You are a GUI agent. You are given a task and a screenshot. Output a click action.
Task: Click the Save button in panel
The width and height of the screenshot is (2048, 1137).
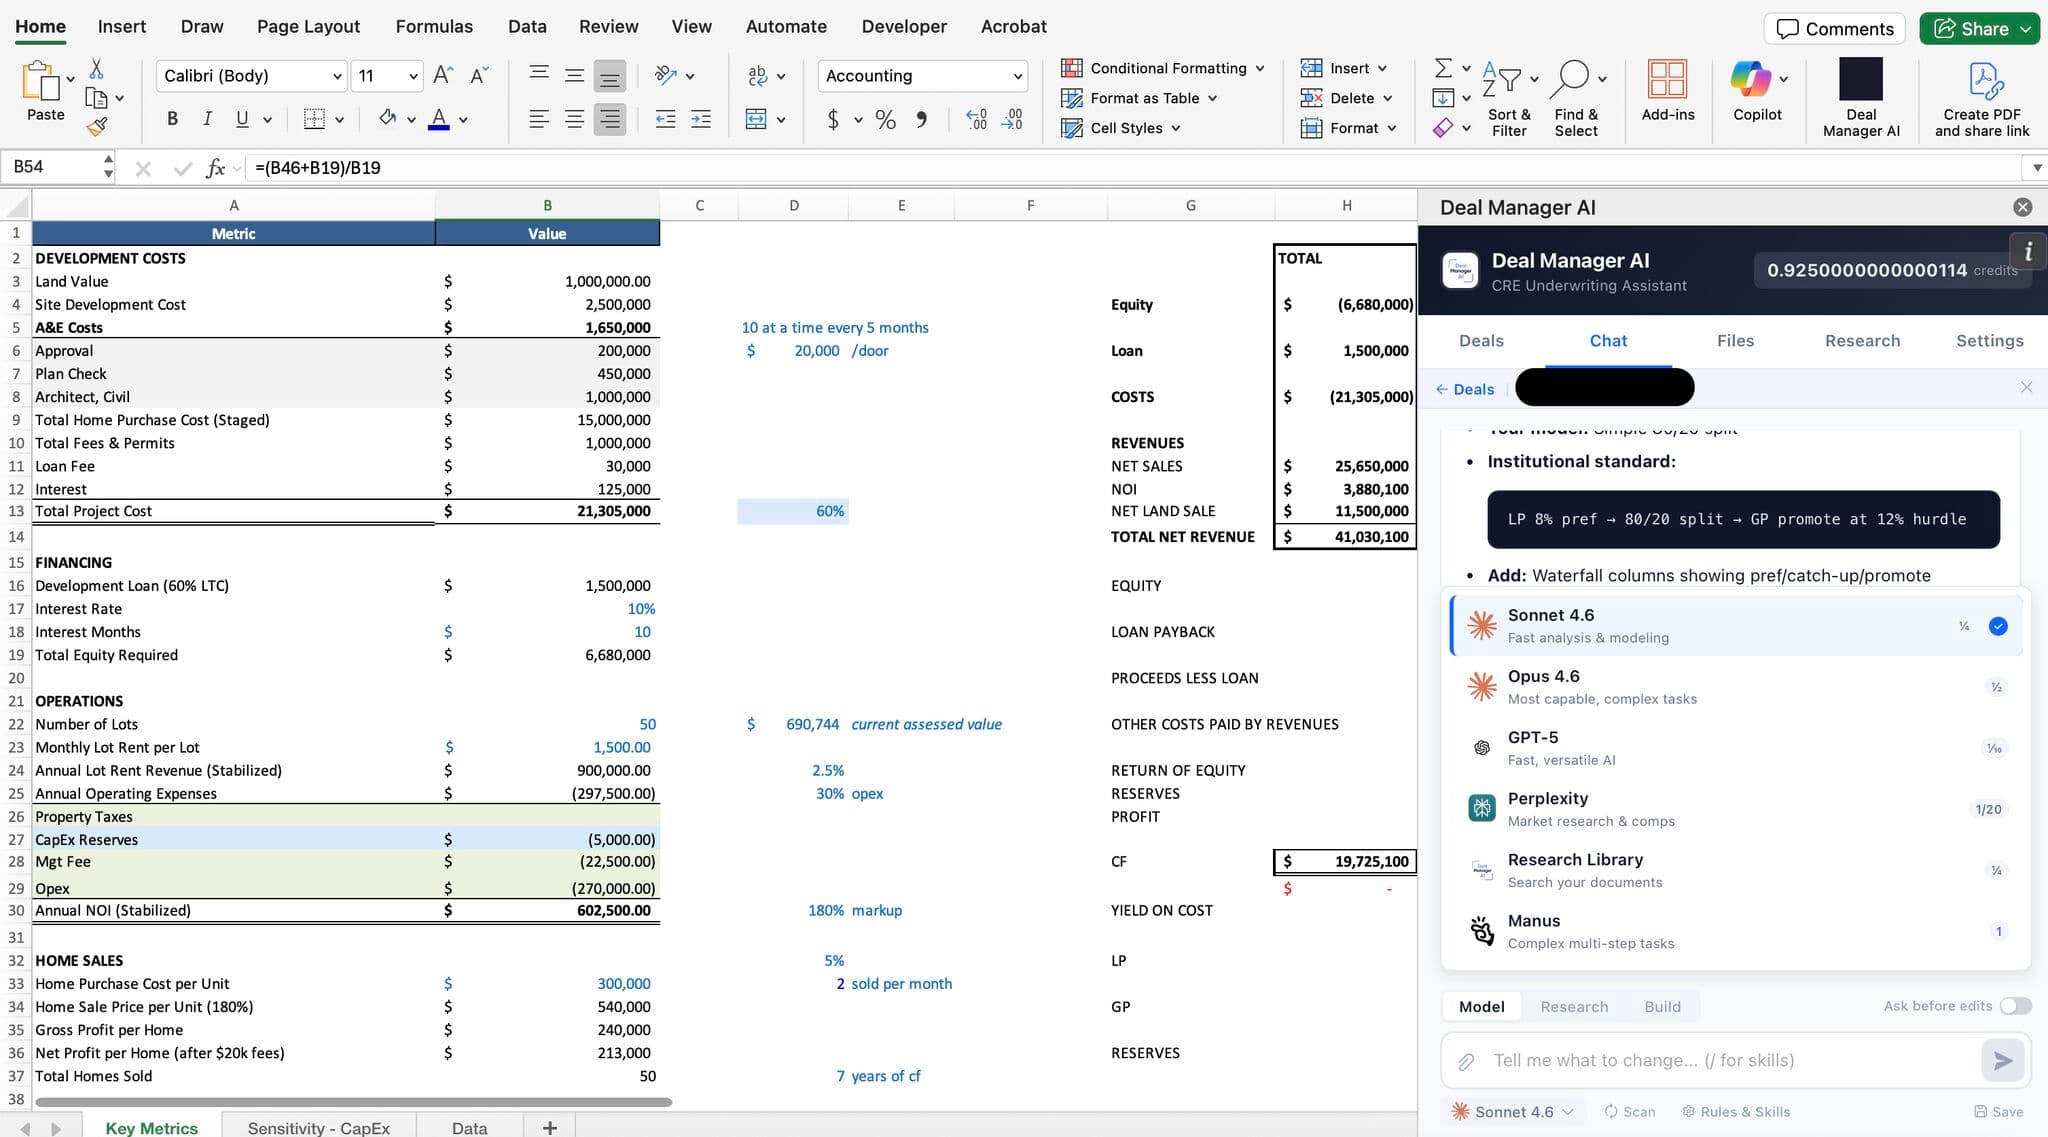coord(1998,1112)
